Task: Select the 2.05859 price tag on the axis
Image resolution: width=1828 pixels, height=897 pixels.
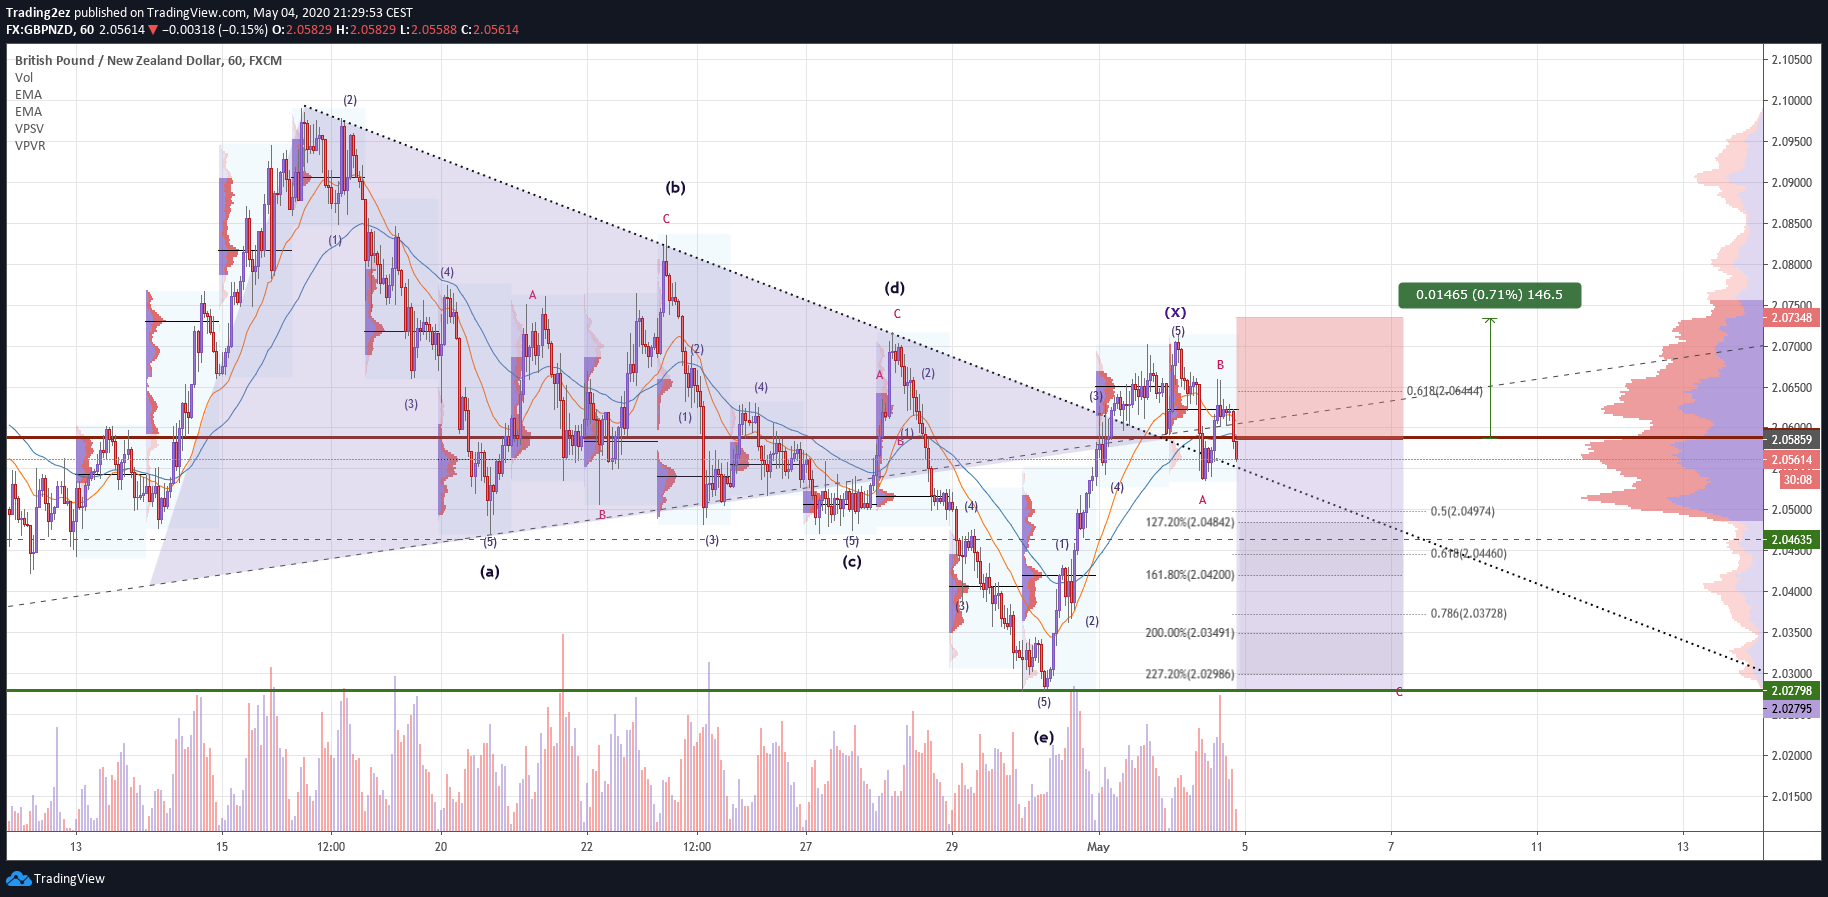Action: pos(1792,439)
